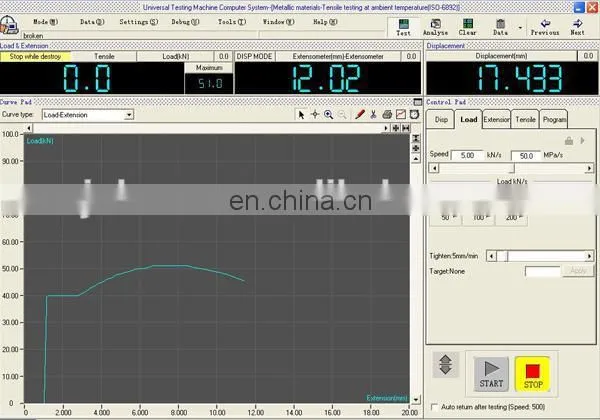Viewport: 600px width, 420px height.
Task: Print the curve with printer icon
Action: coord(387,114)
